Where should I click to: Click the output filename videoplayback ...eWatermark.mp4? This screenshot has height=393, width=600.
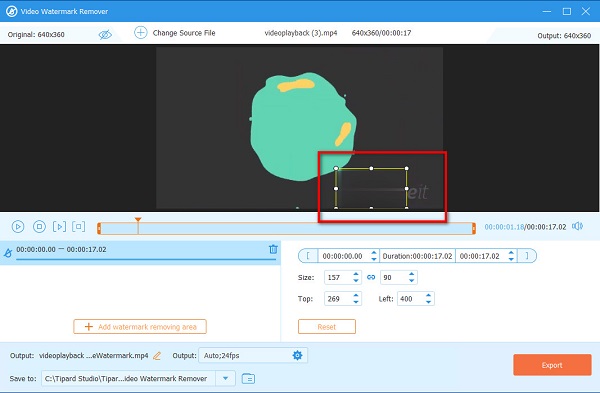tap(93, 355)
